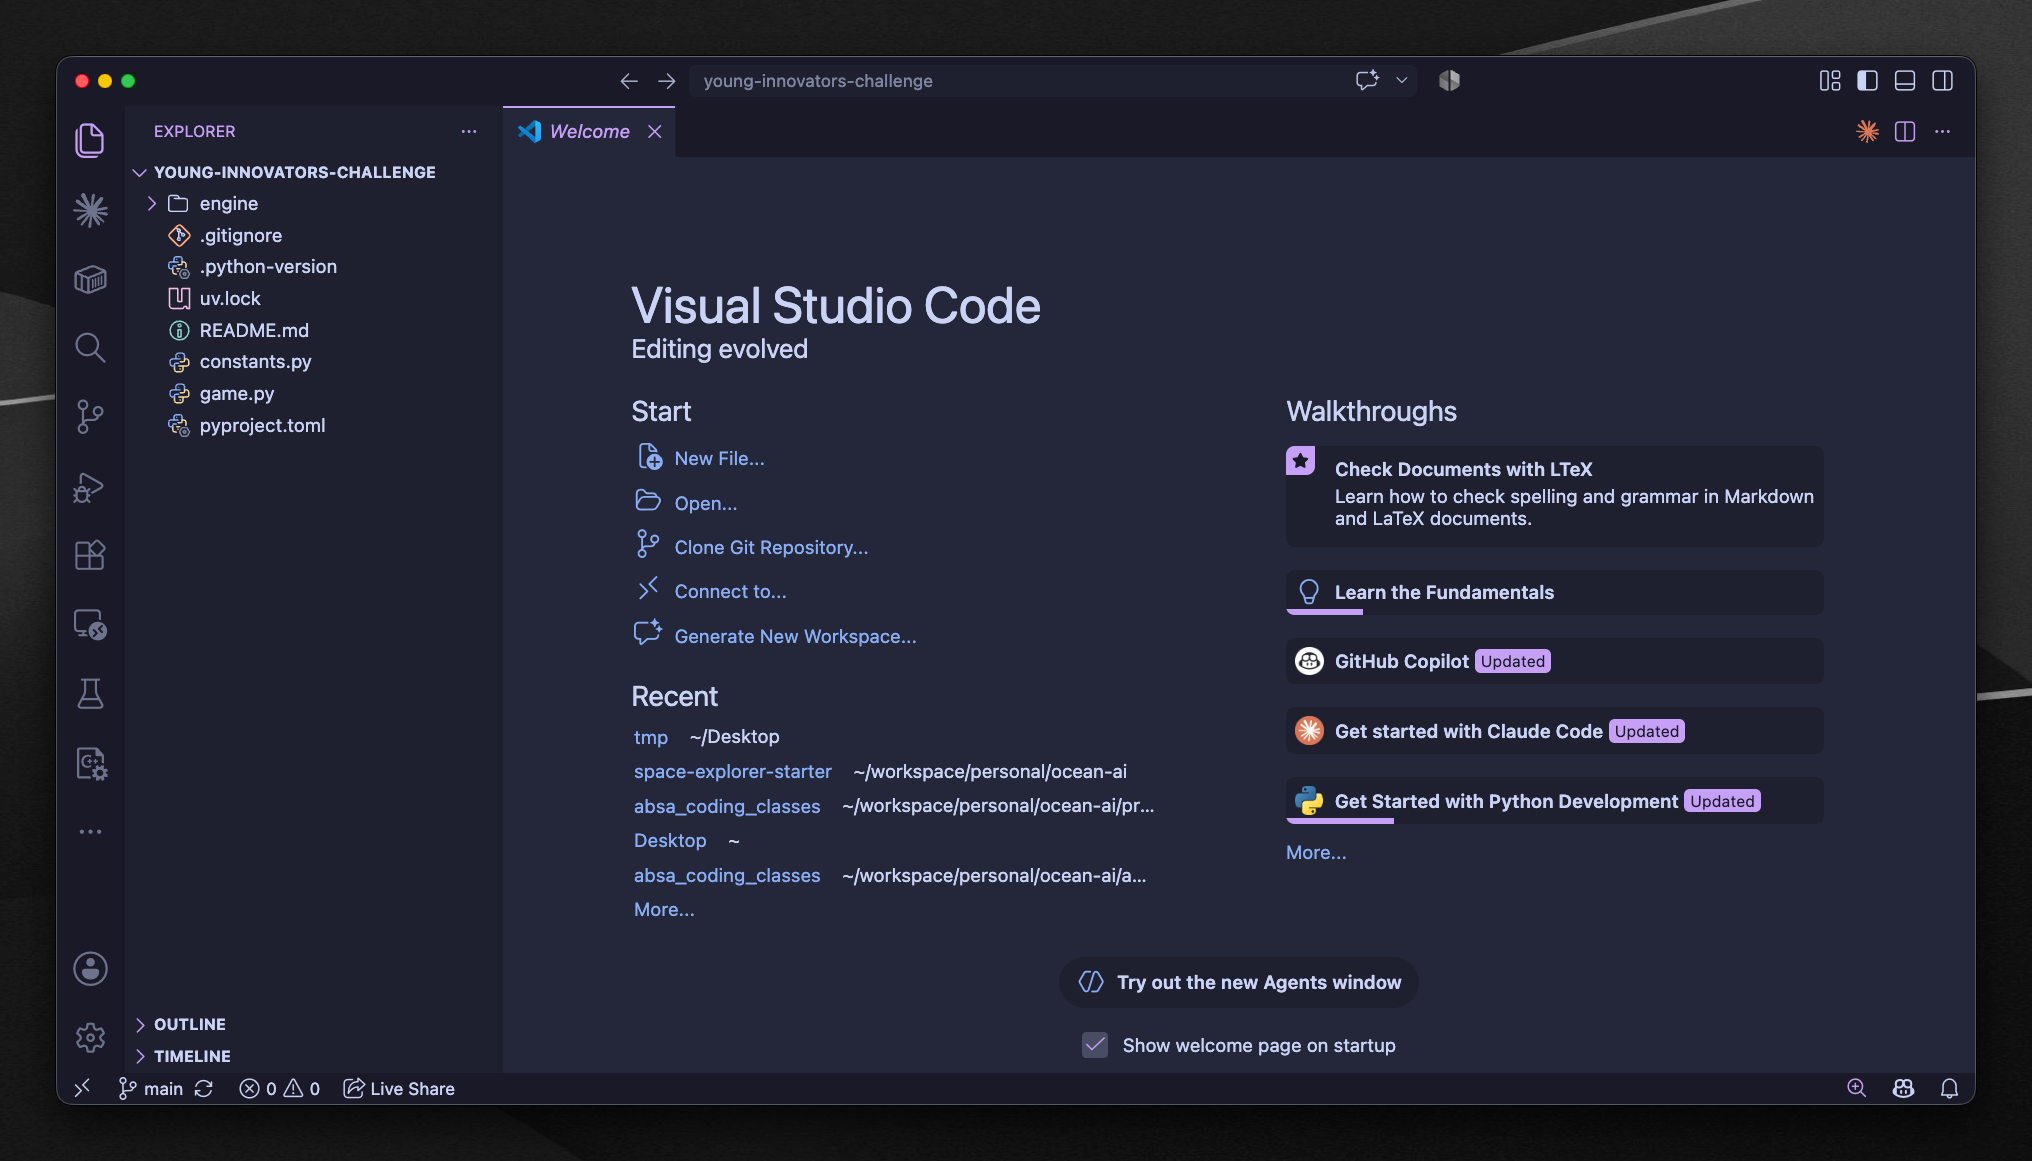
Task: Click the Accounts icon in activity bar
Action: coord(90,968)
